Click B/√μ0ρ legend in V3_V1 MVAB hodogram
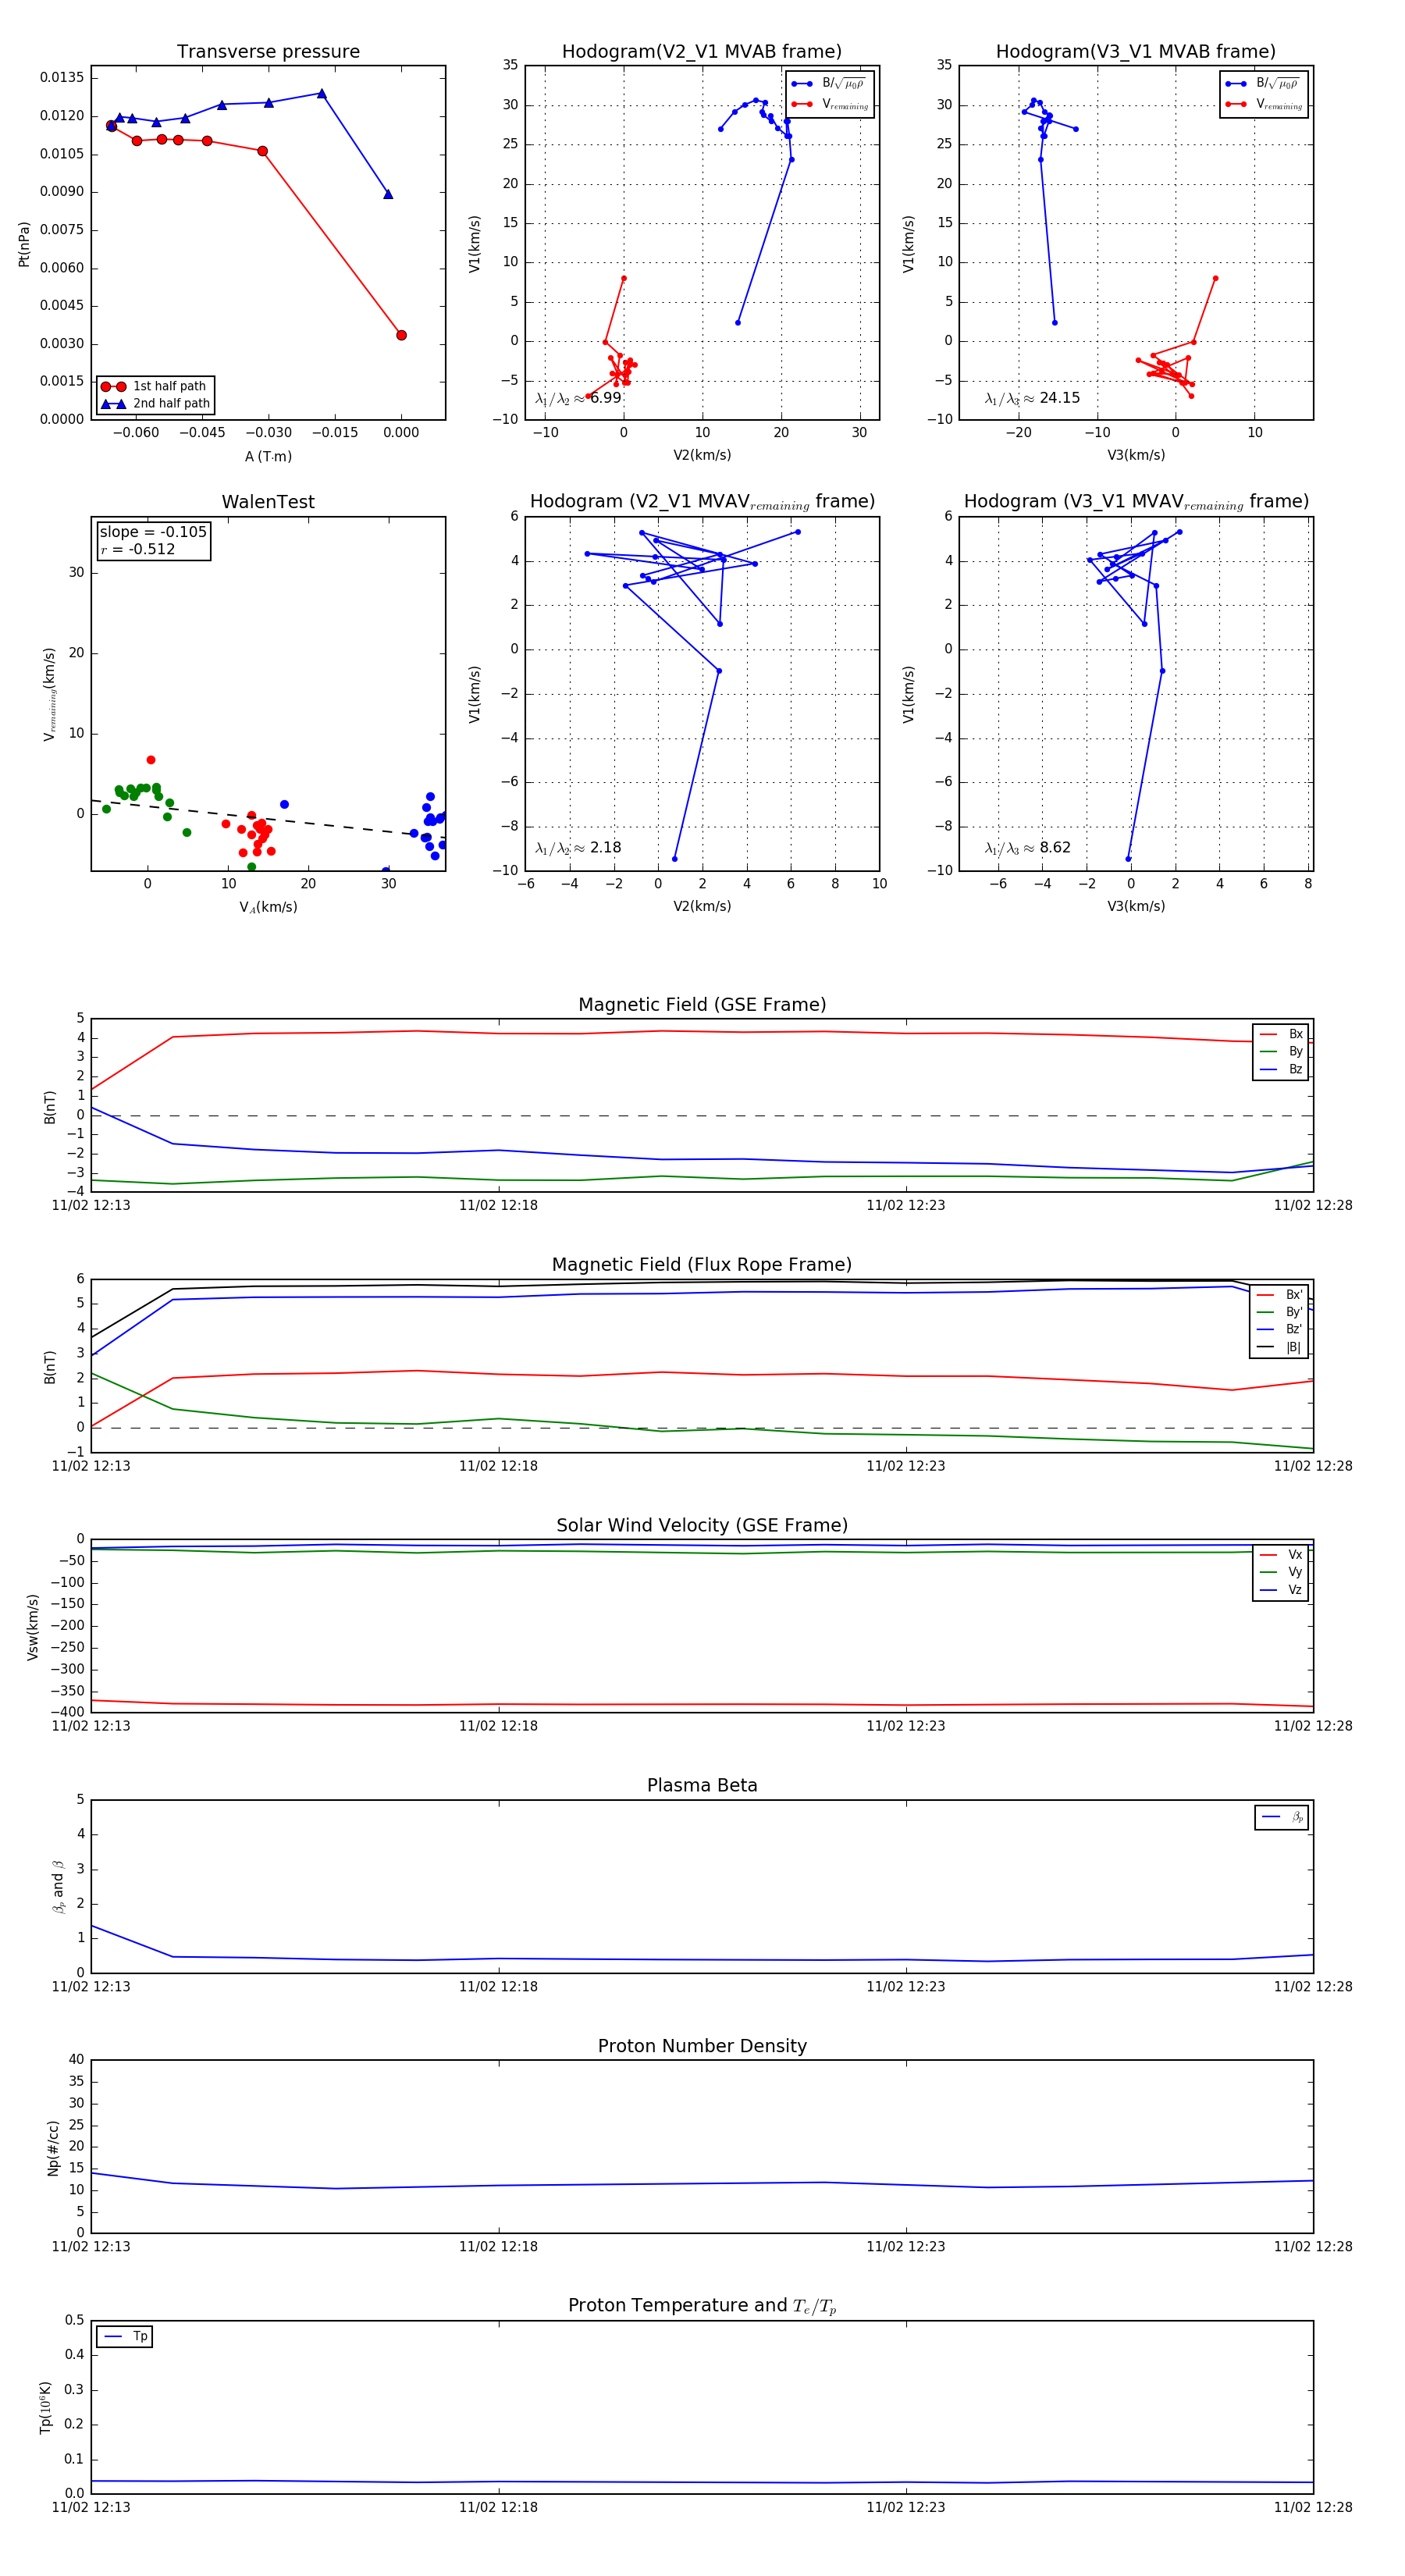Image resolution: width=1405 pixels, height=2576 pixels. (x=1263, y=83)
